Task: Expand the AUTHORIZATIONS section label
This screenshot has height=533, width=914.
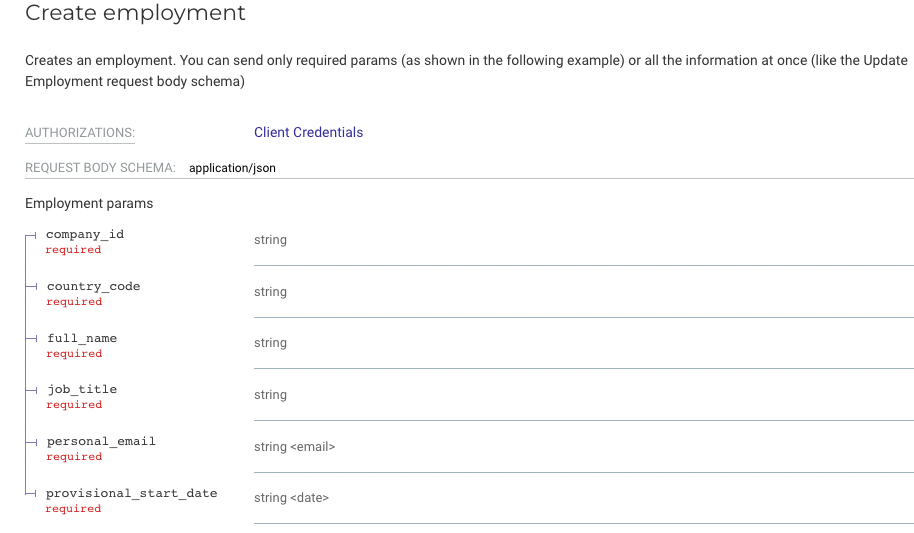Action: point(79,133)
